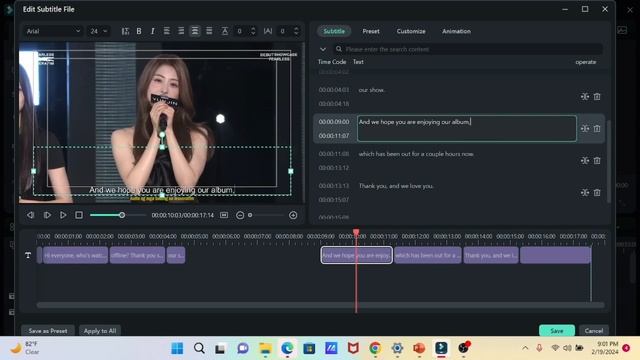Open File Explorer from the taskbar
Image resolution: width=640 pixels, height=360 pixels.
265,348
